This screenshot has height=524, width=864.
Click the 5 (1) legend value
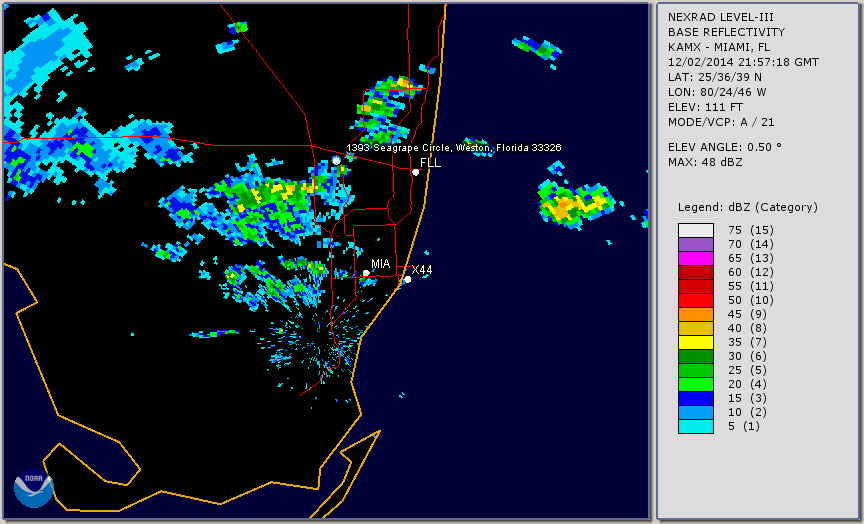click(743, 426)
